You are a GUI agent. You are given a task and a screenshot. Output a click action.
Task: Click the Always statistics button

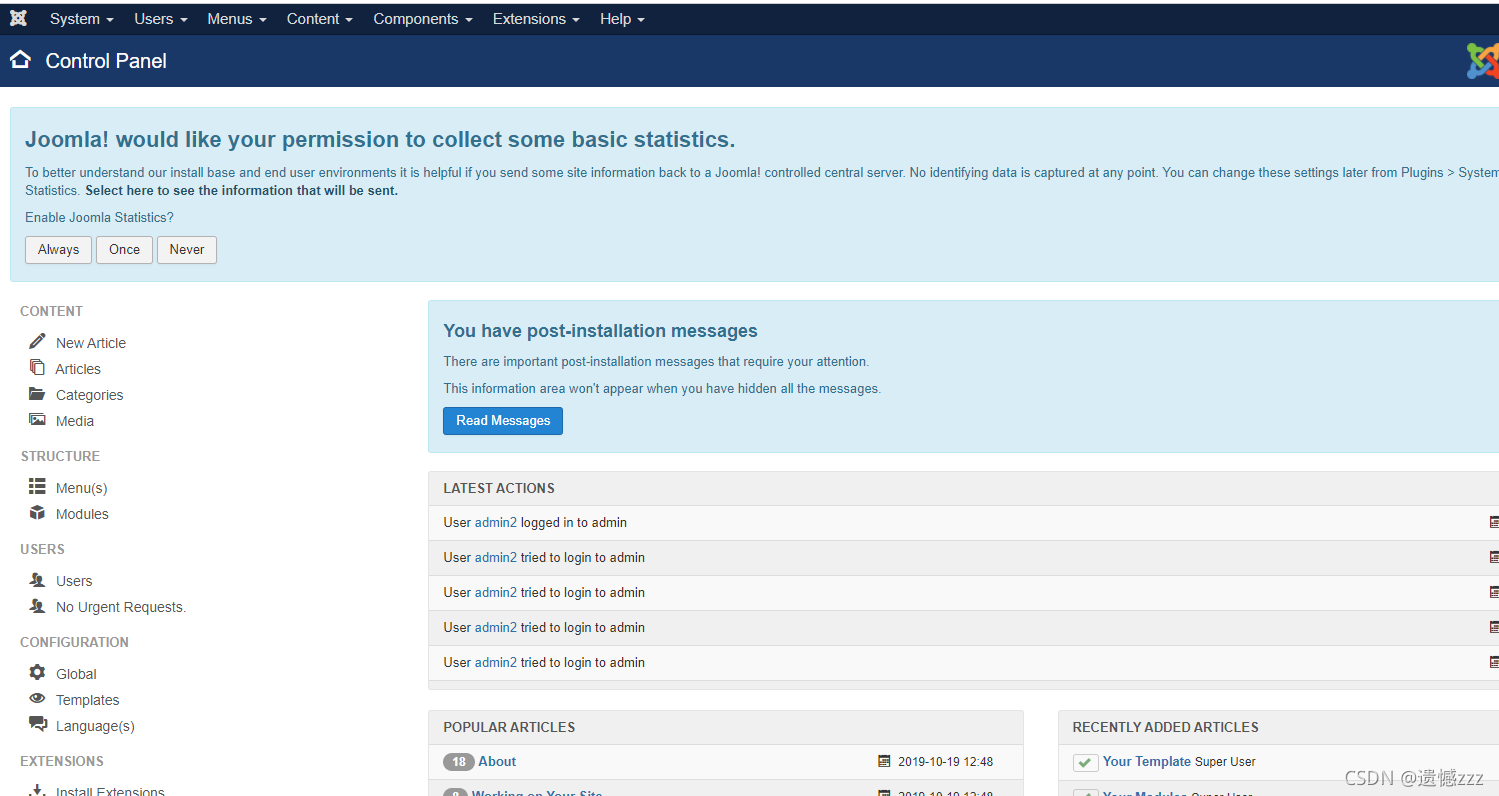58,250
